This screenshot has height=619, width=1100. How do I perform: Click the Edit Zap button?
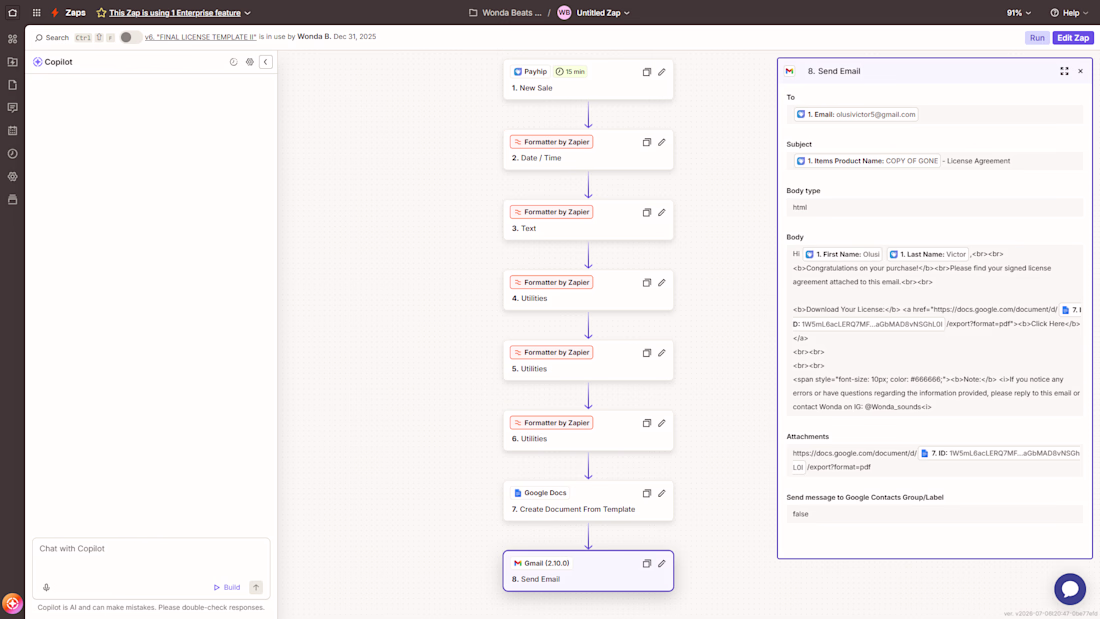[x=1073, y=38]
